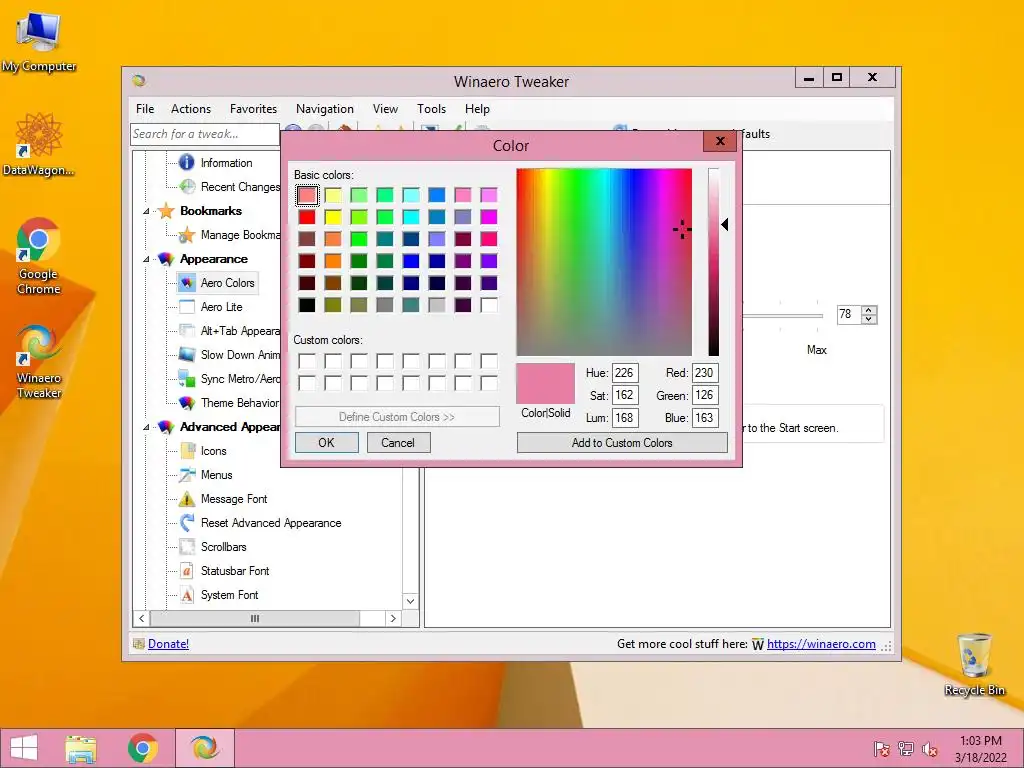Image resolution: width=1024 pixels, height=768 pixels.
Task: Click the Information item icon
Action: pyautogui.click(x=187, y=162)
